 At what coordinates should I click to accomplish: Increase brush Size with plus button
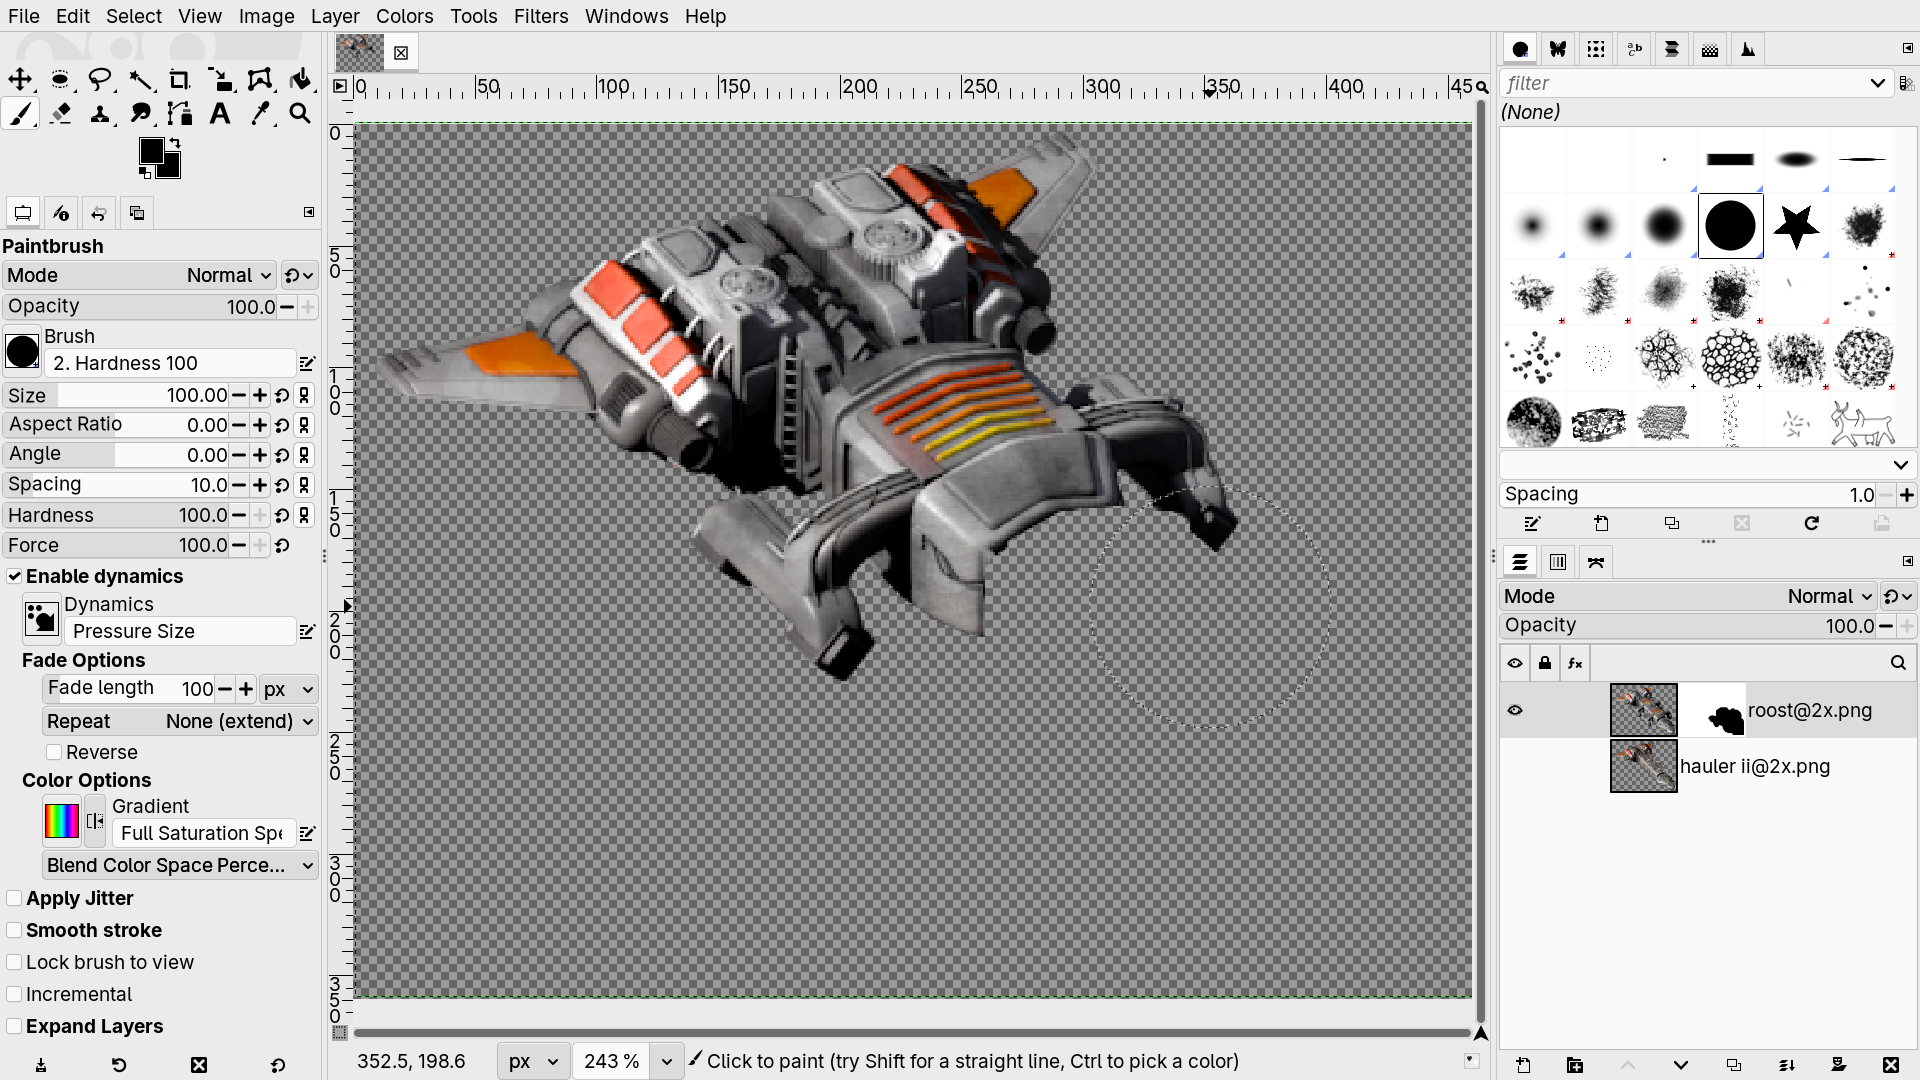tap(260, 395)
